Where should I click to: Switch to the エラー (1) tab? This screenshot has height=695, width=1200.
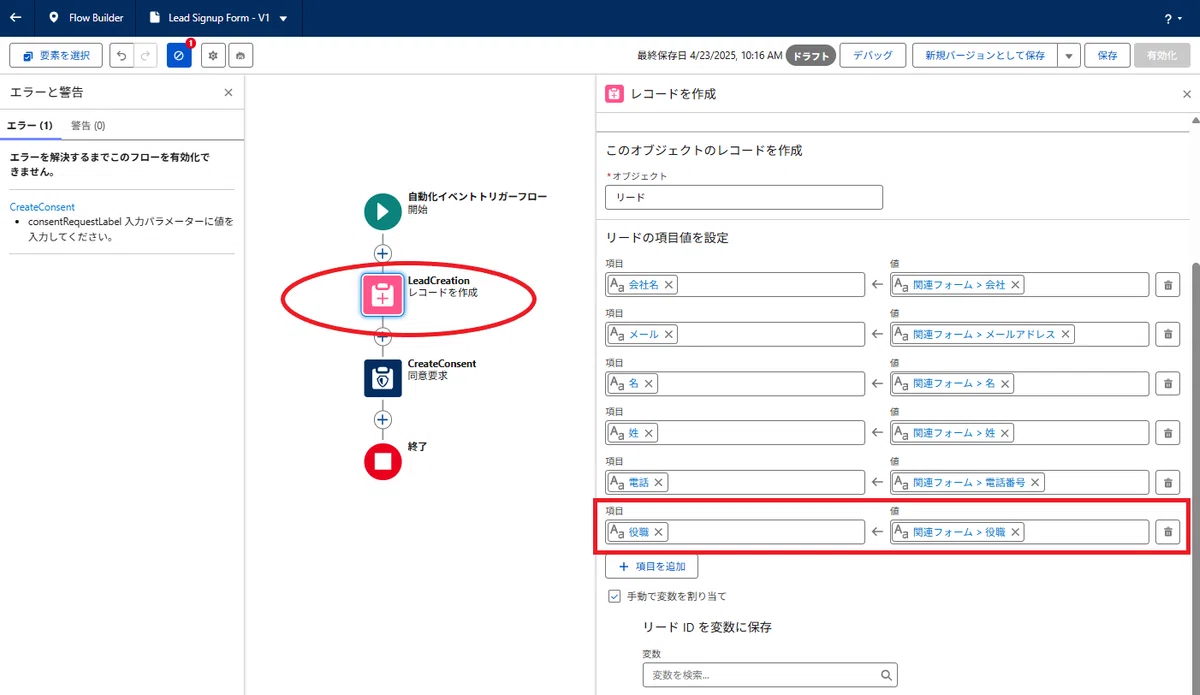pos(30,125)
